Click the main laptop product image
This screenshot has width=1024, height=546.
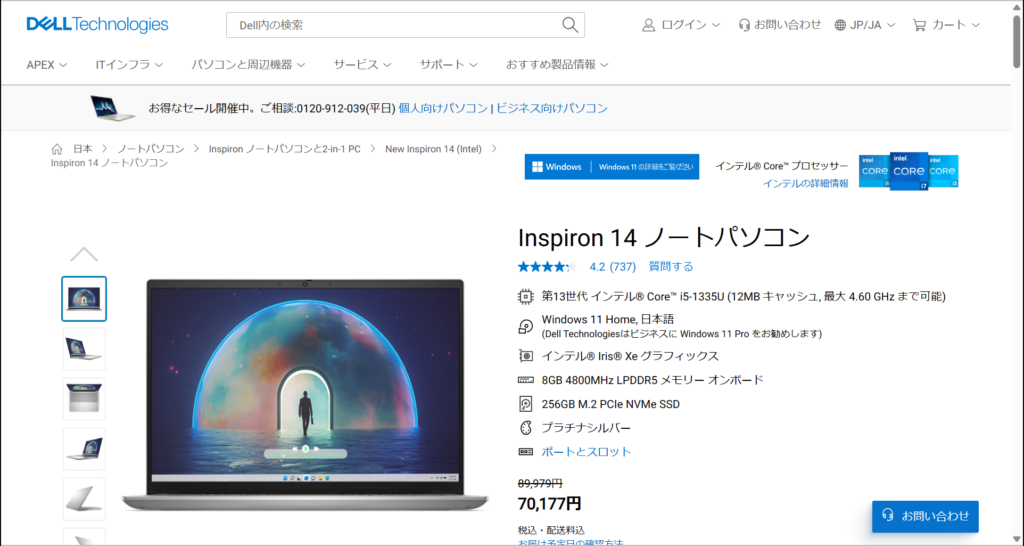coord(305,395)
